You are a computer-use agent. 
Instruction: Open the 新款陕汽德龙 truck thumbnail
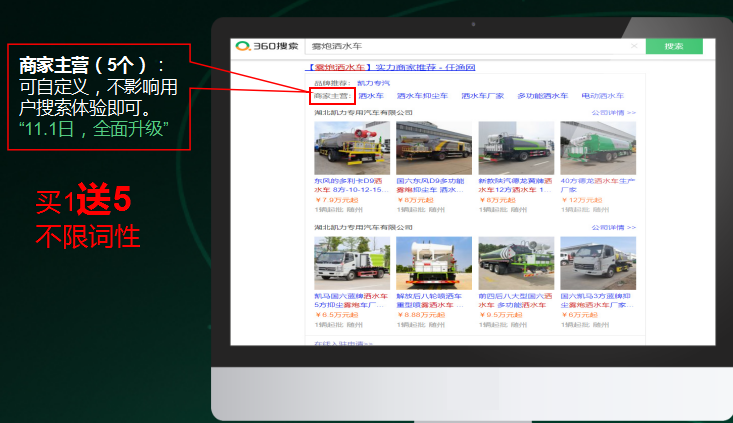516,148
